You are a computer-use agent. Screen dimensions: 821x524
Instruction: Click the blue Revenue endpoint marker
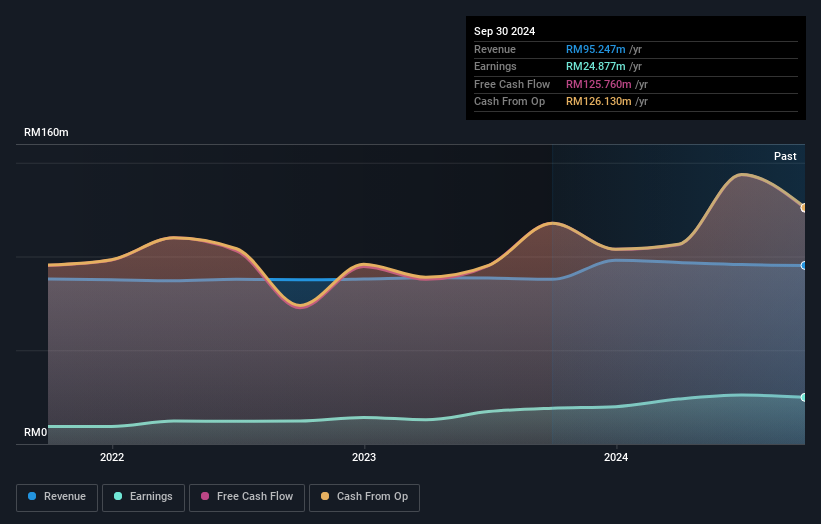coord(804,265)
